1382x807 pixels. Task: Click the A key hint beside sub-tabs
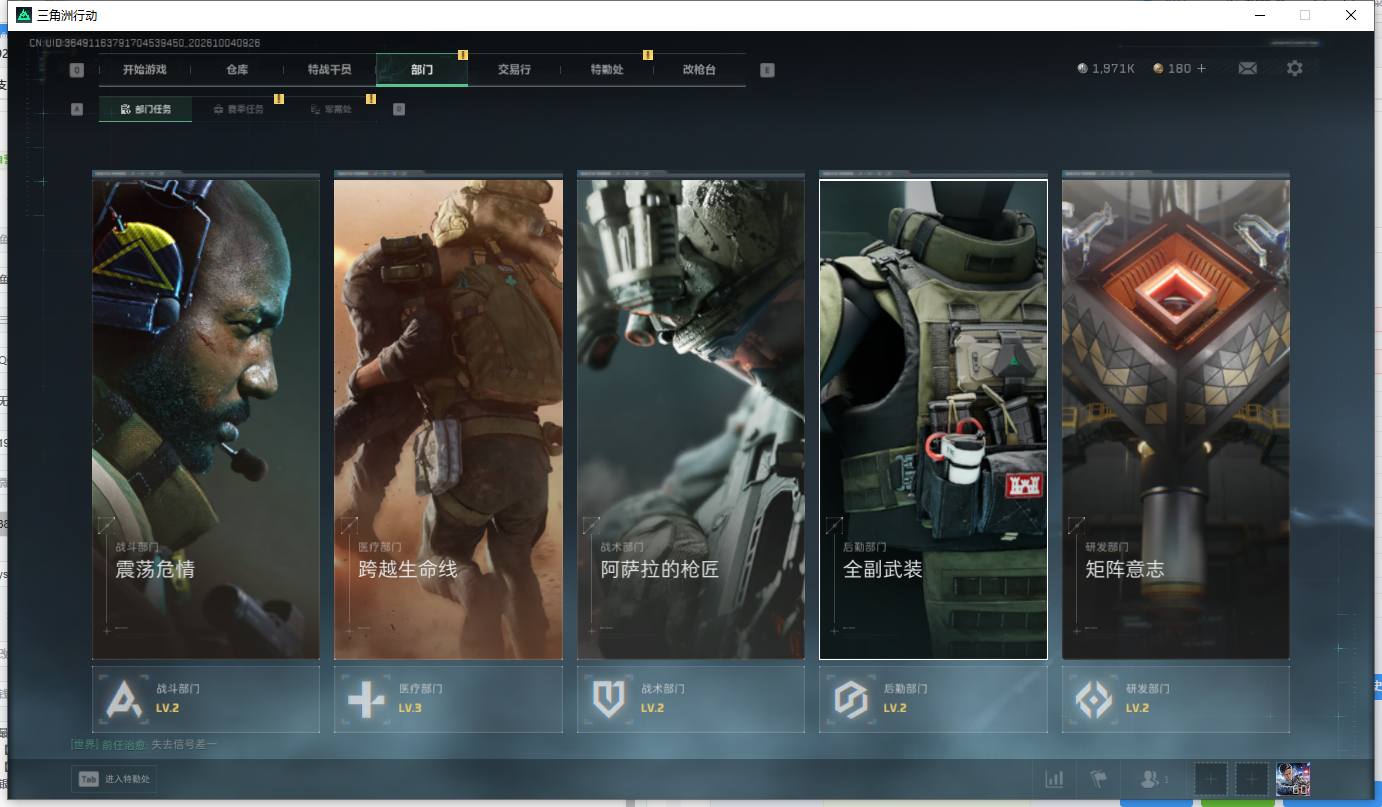(x=77, y=109)
